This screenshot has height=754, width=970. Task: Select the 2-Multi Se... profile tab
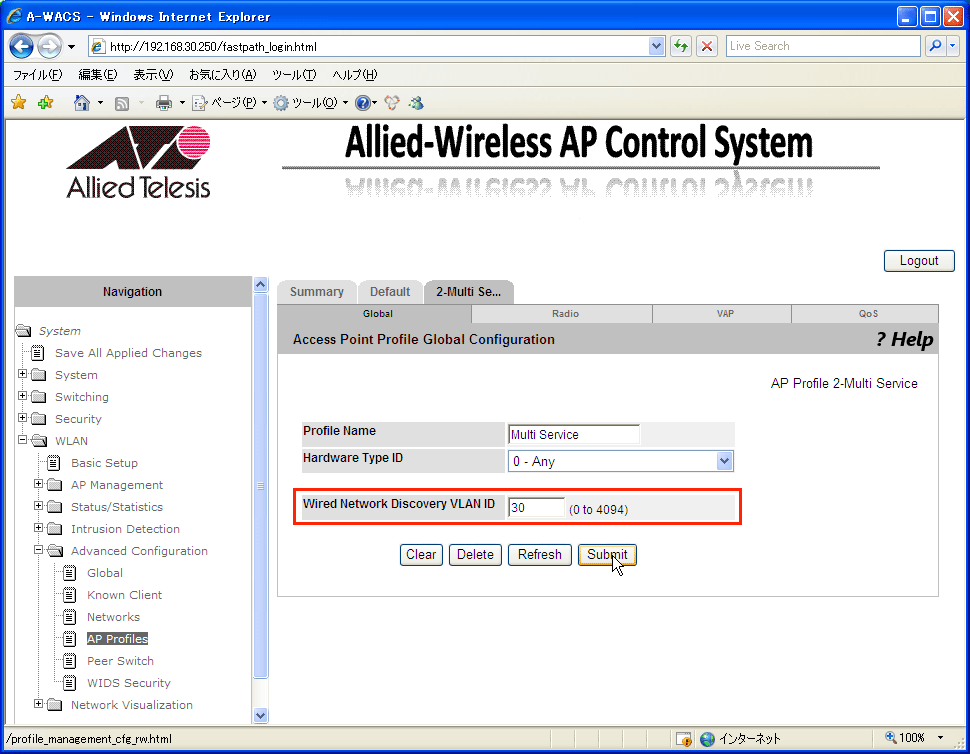point(468,292)
